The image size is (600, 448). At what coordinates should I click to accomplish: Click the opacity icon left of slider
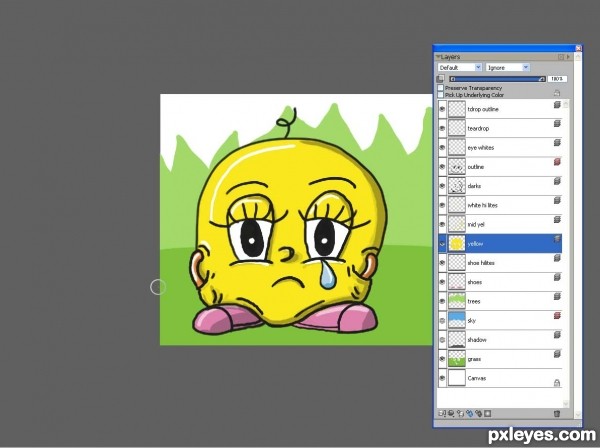tap(440, 79)
